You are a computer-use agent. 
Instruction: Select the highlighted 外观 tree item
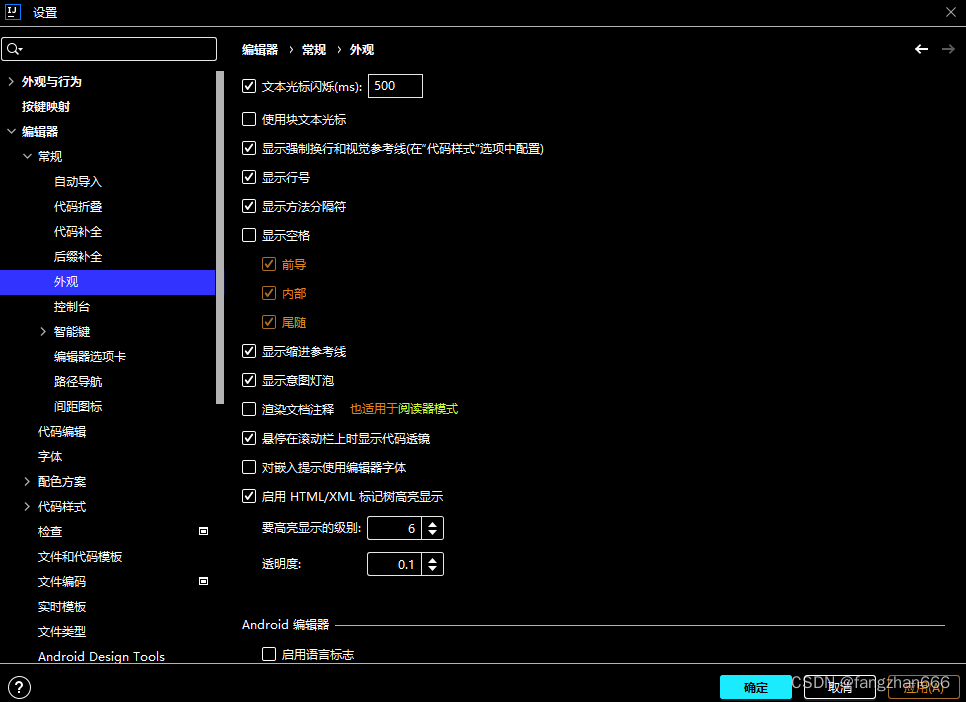107,282
